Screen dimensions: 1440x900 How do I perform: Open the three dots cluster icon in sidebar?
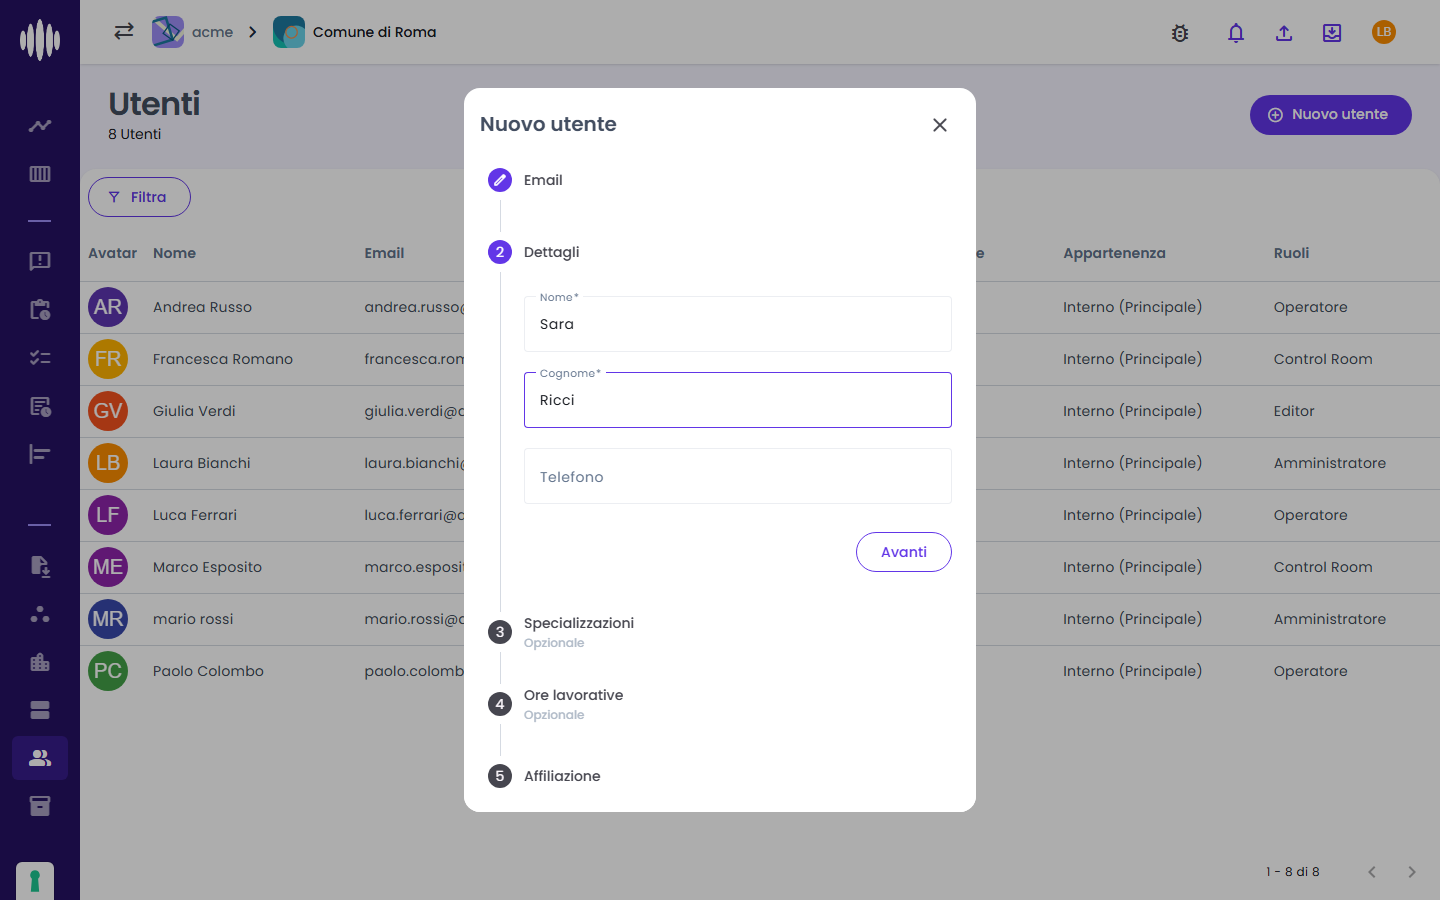coord(40,614)
